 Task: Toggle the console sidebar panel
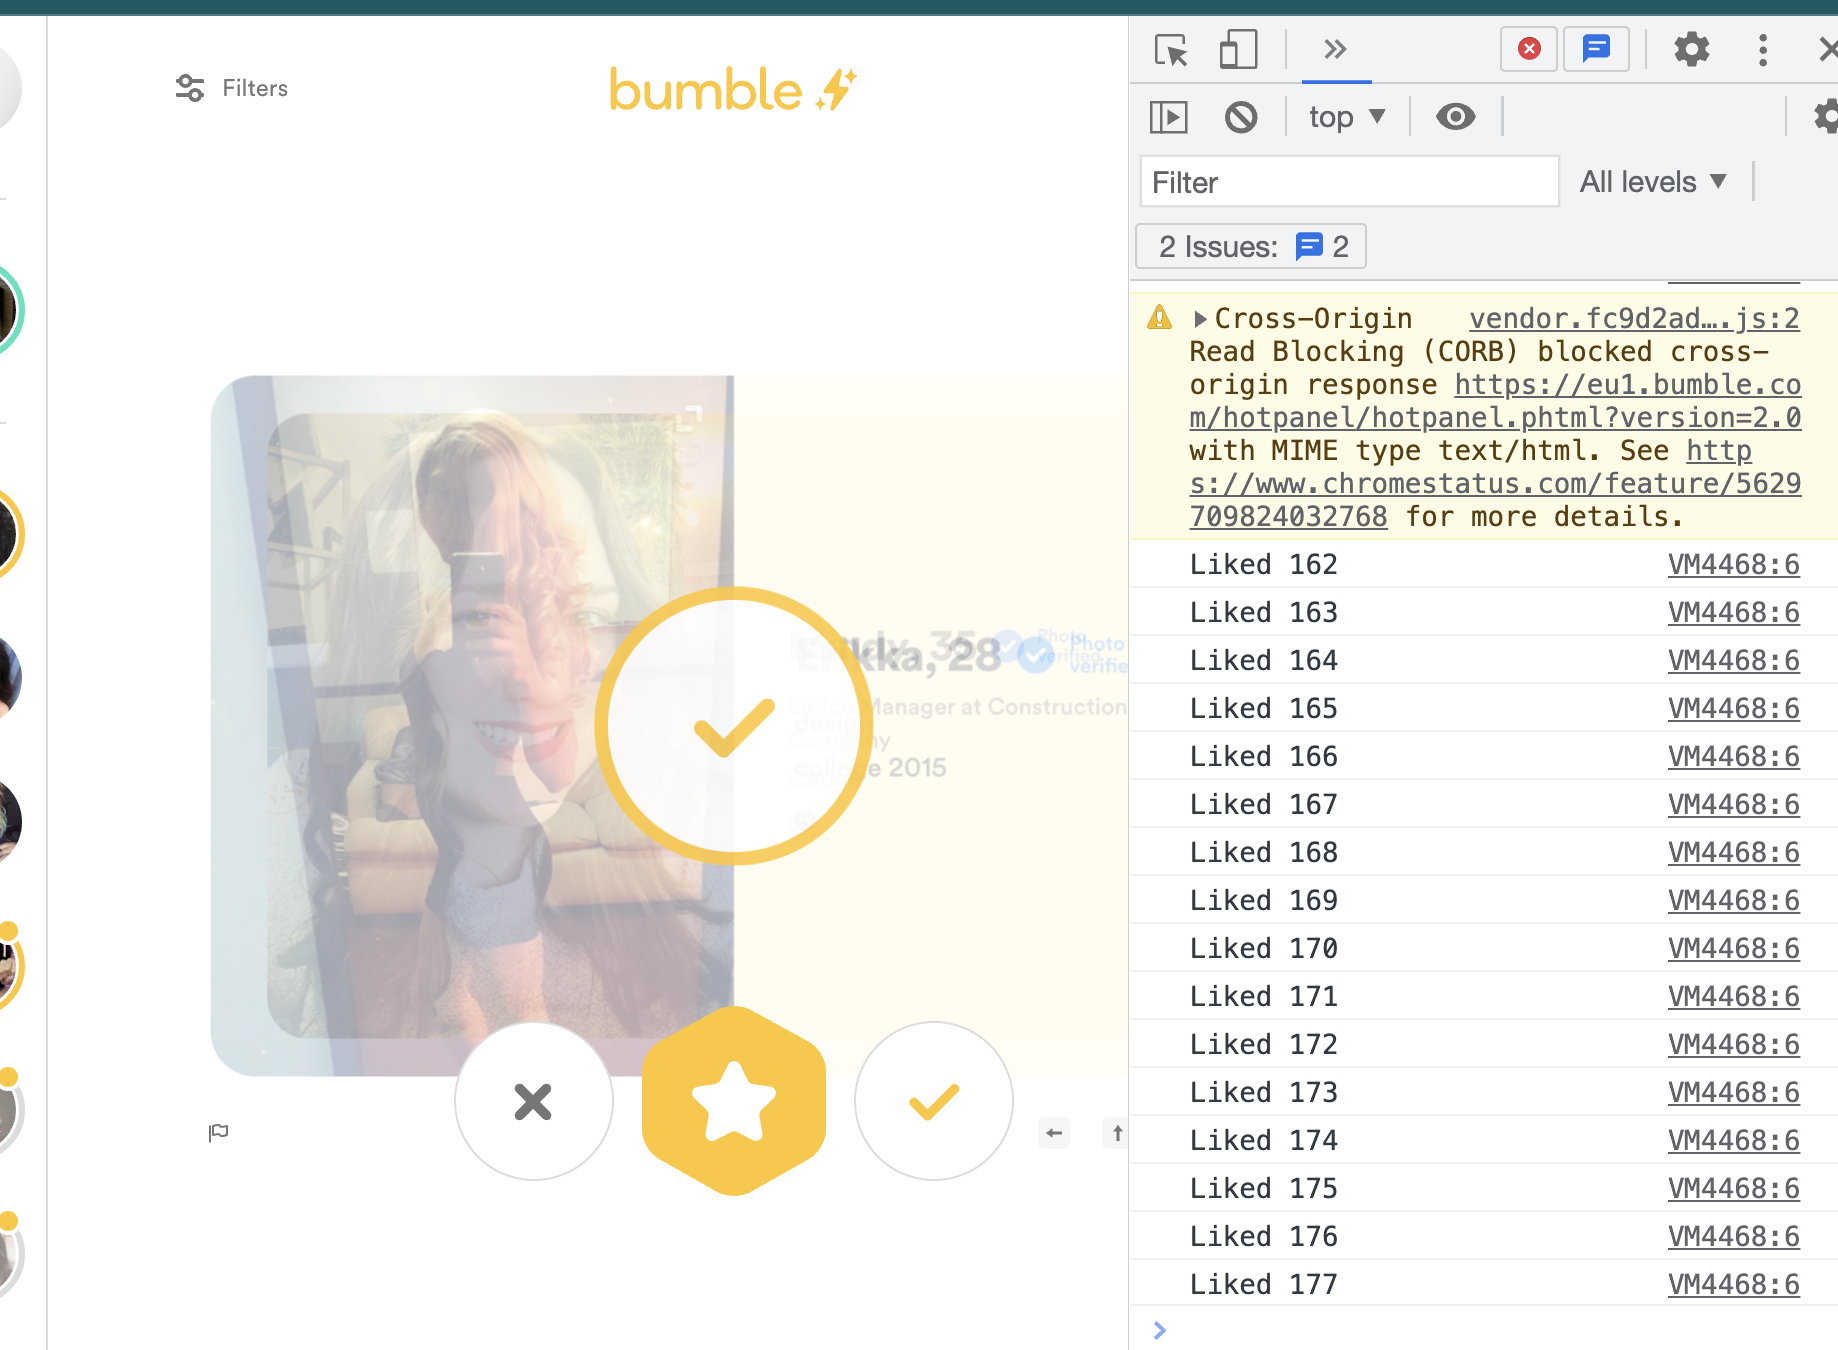click(x=1168, y=118)
